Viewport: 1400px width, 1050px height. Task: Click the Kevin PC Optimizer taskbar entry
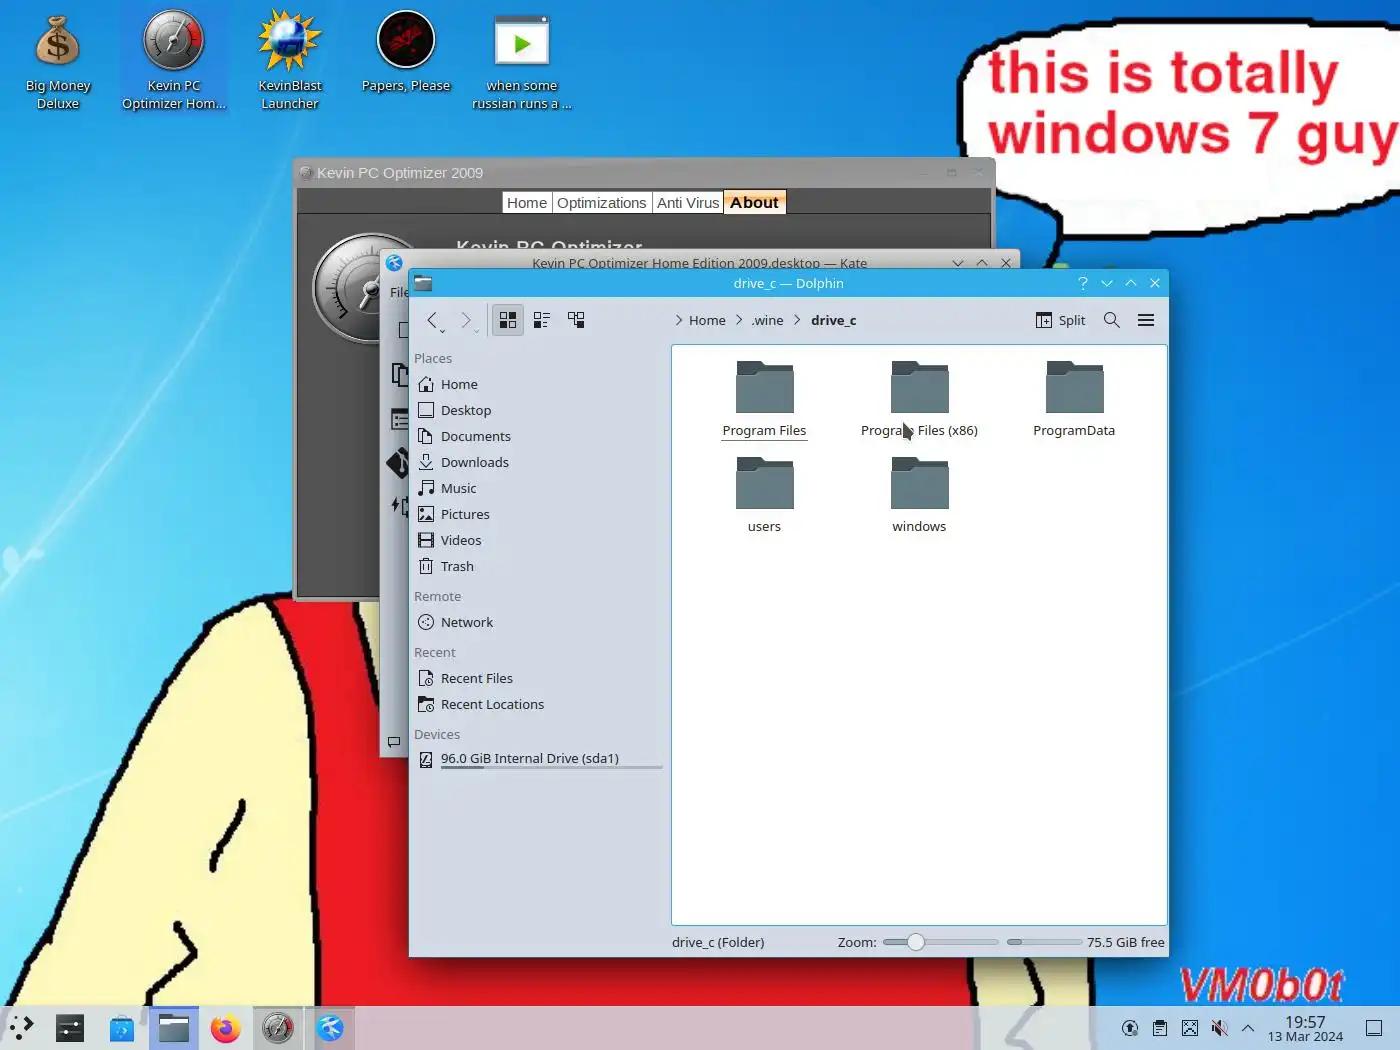click(x=278, y=1028)
